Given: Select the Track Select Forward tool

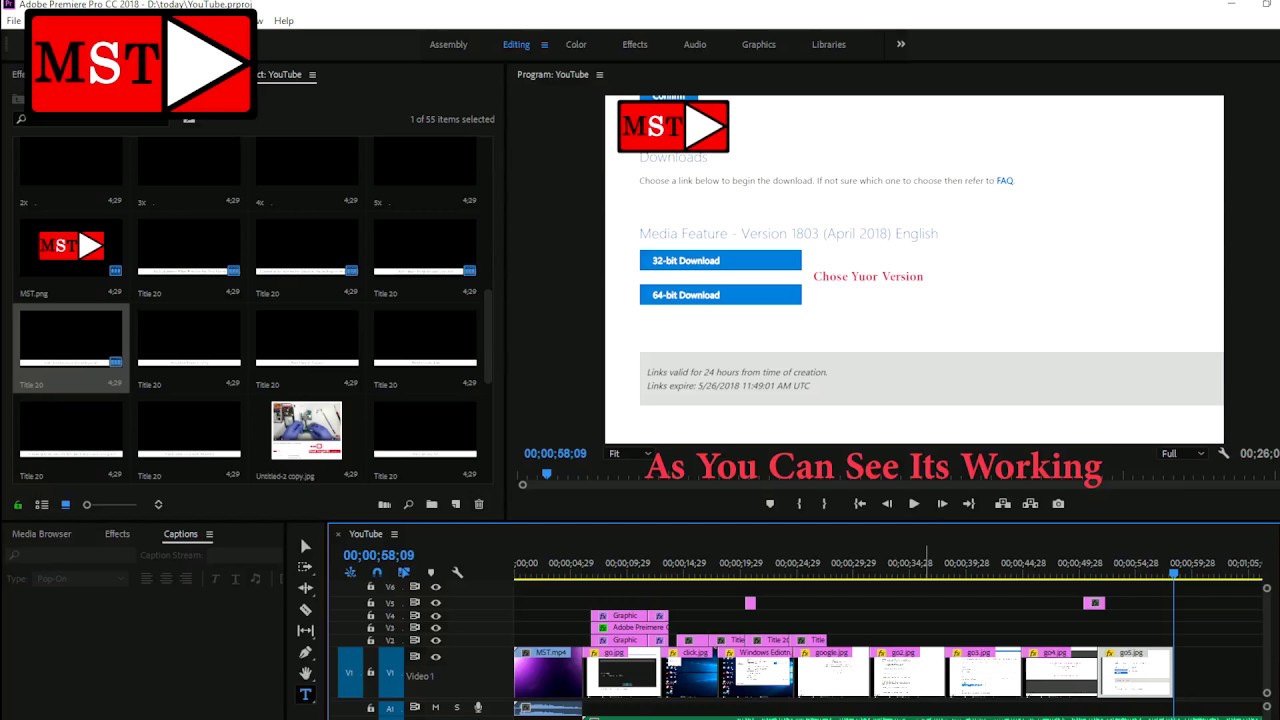Looking at the screenshot, I should pyautogui.click(x=305, y=567).
